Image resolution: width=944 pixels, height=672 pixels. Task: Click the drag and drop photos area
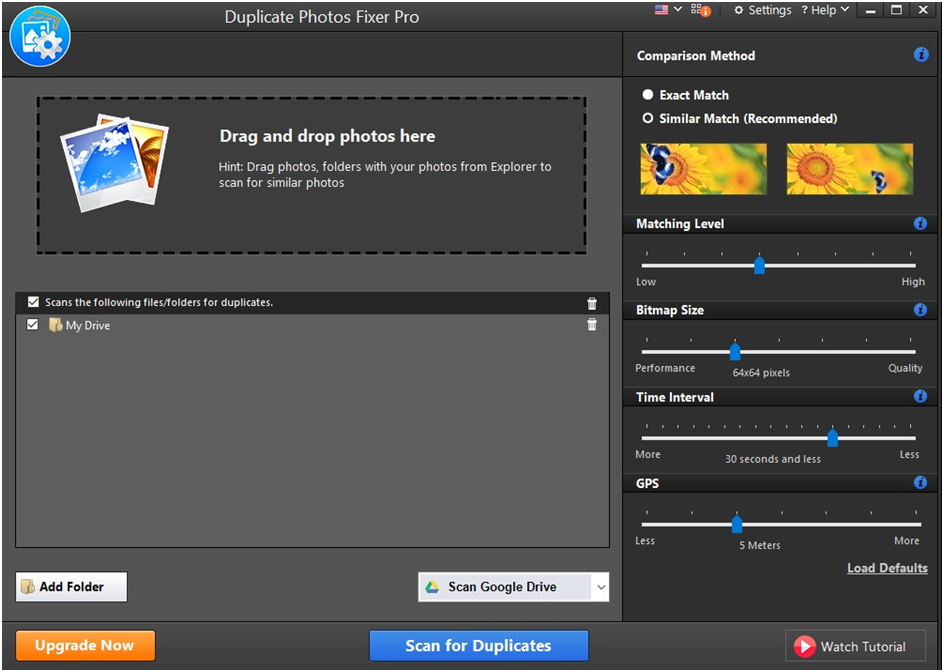click(312, 175)
